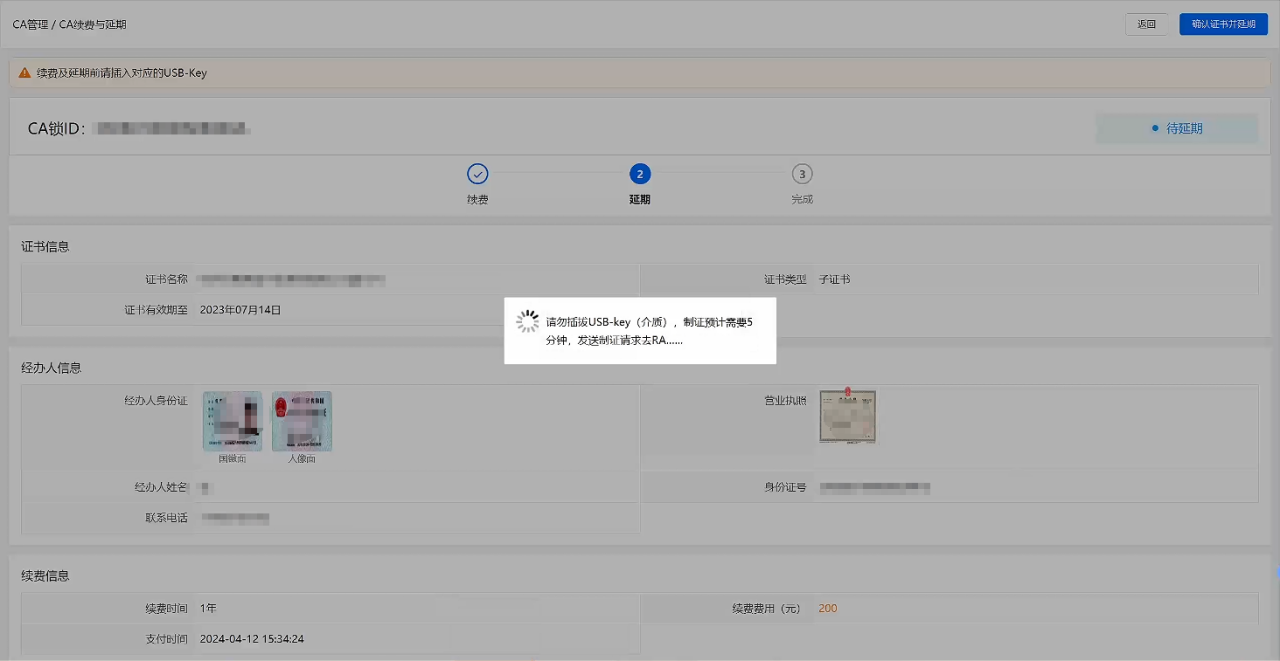The width and height of the screenshot is (1280, 661).
Task: Click the 续费时间 value 1年
Action: click(x=208, y=608)
